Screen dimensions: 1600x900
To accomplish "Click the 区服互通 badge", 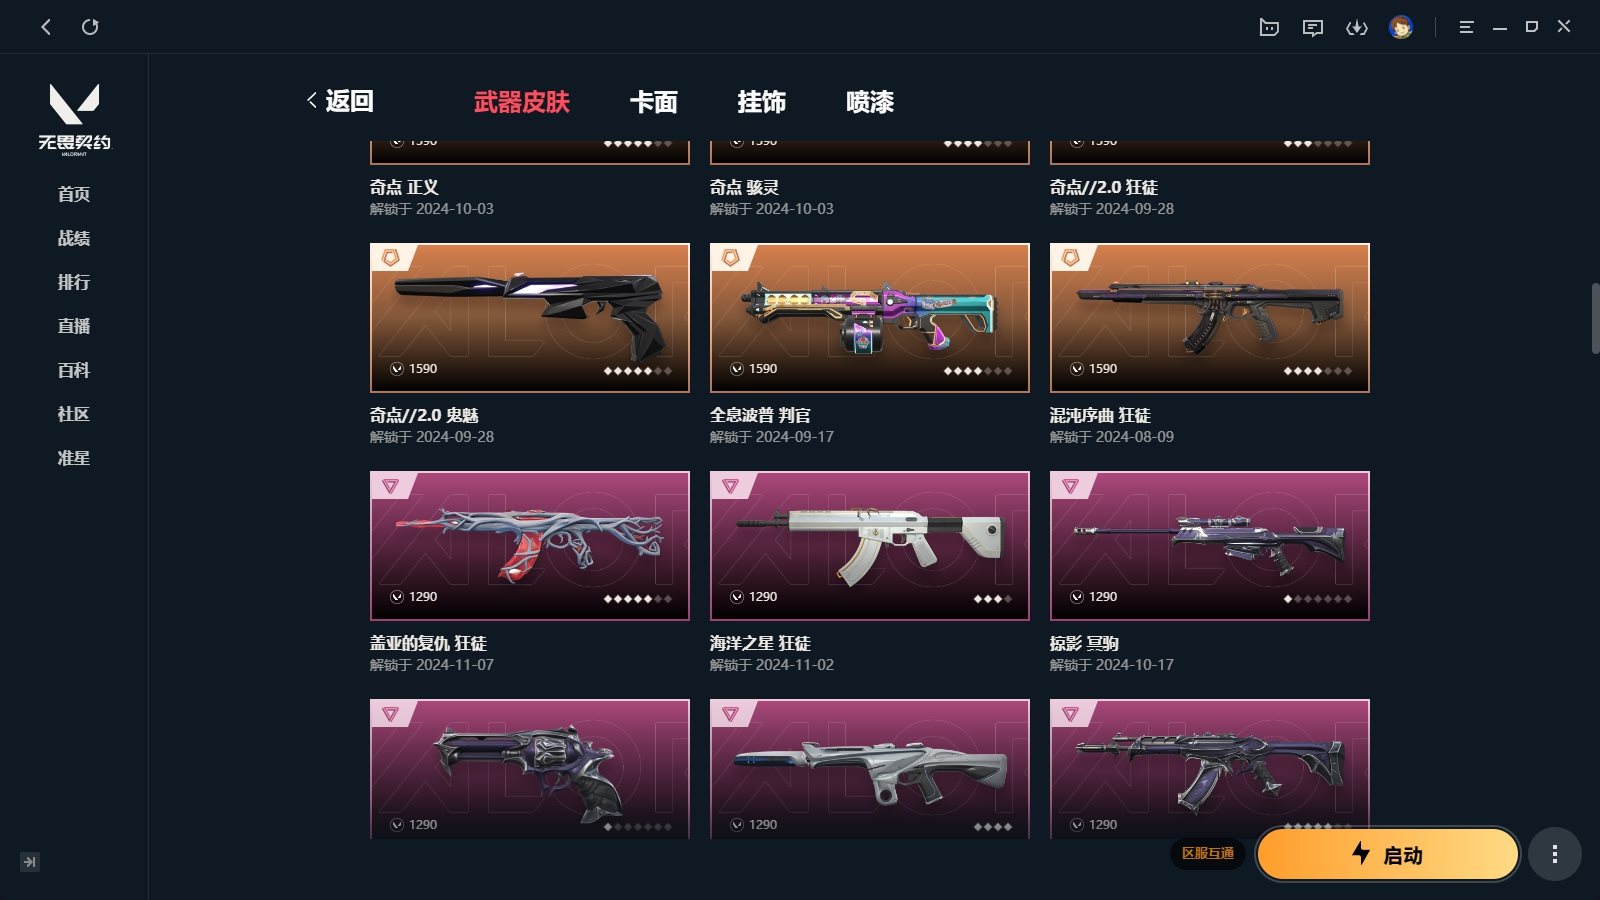I will click(x=1208, y=853).
